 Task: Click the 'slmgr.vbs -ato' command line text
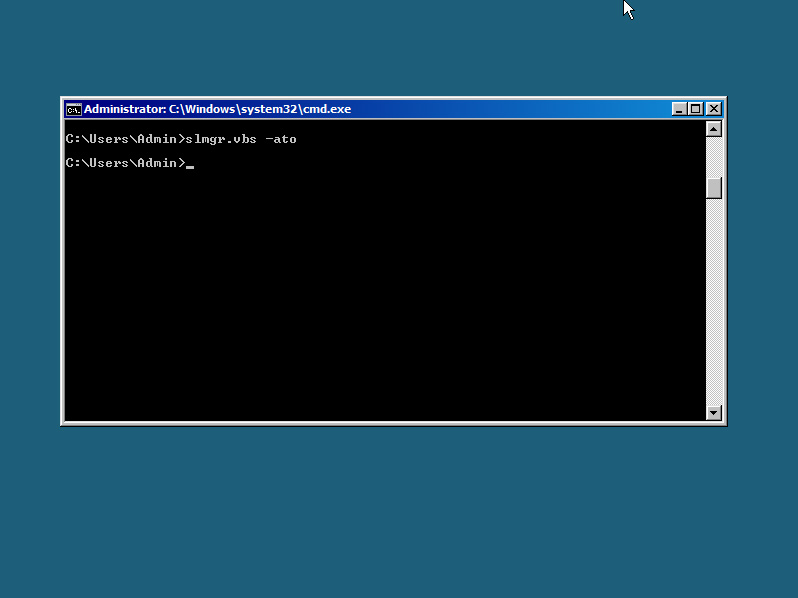[241, 139]
